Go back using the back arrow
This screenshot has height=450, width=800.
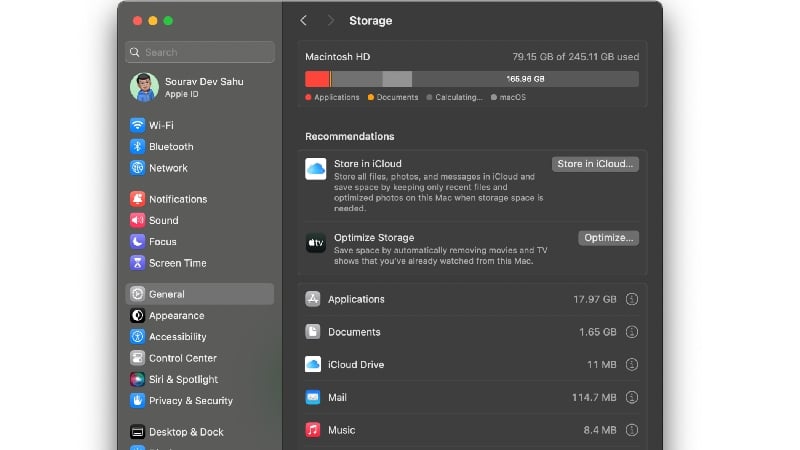[304, 20]
